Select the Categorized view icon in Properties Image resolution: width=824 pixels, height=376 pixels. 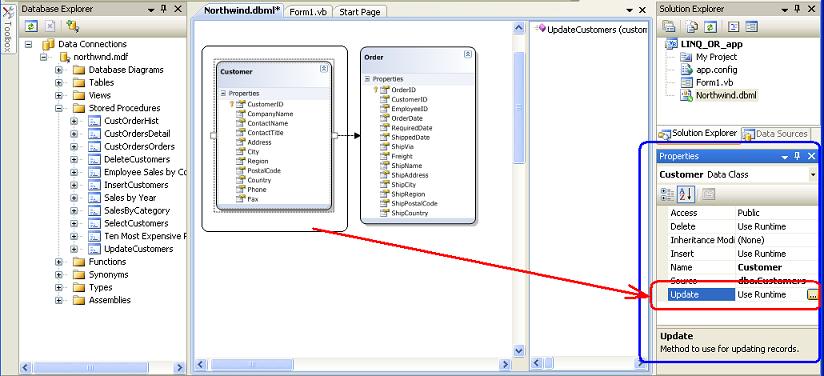coord(667,195)
